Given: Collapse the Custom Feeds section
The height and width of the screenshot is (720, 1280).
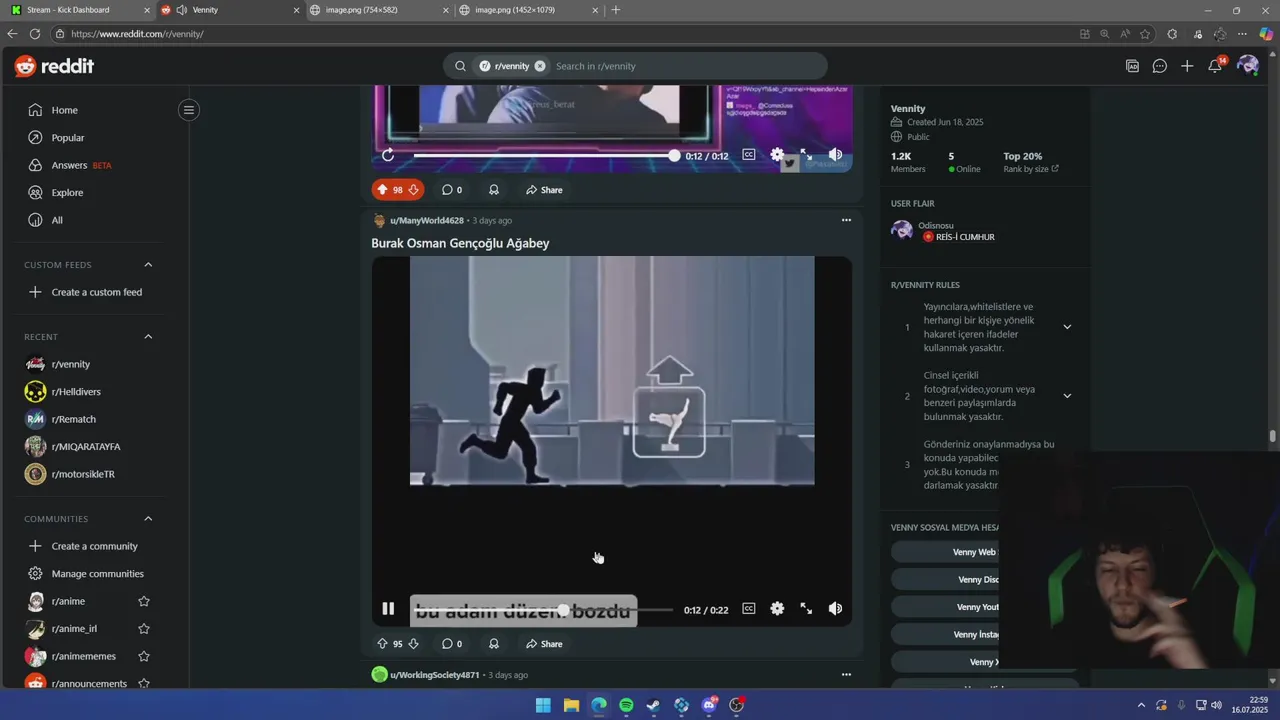Looking at the screenshot, I should [148, 265].
